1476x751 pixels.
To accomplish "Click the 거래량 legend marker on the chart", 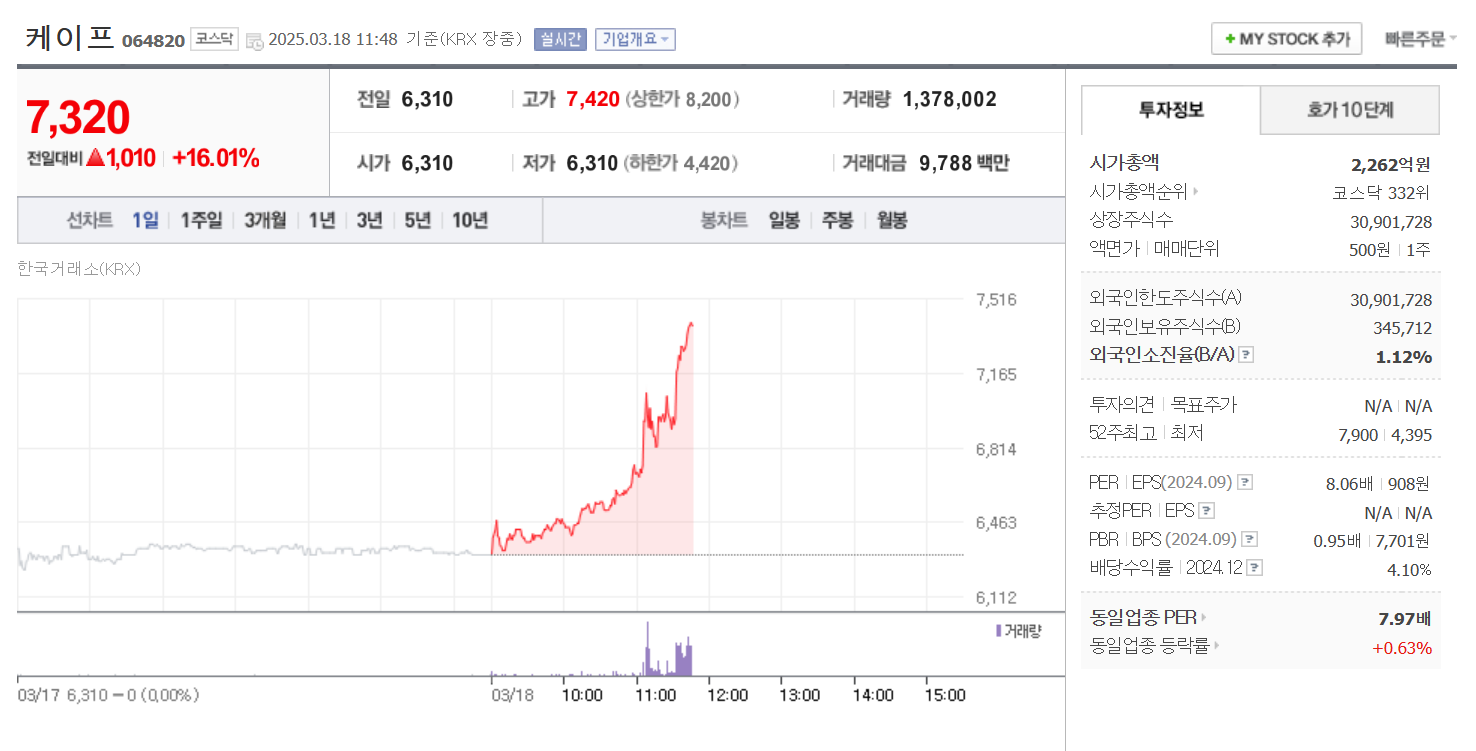I will pos(998,630).
